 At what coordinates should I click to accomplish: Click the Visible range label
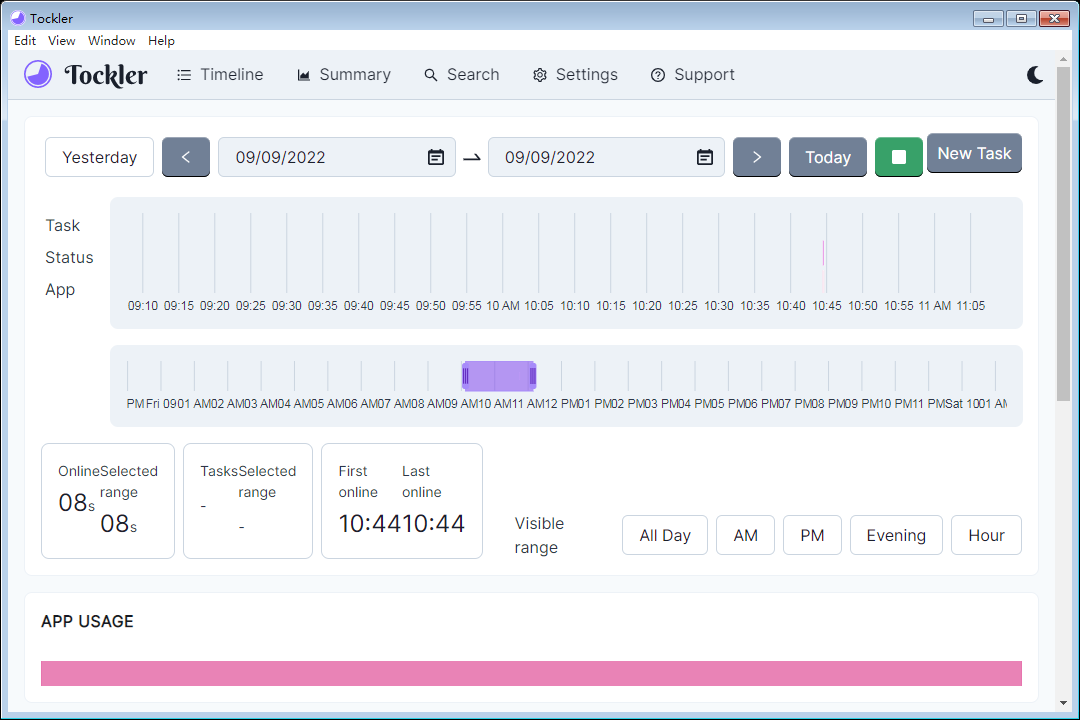coord(539,535)
